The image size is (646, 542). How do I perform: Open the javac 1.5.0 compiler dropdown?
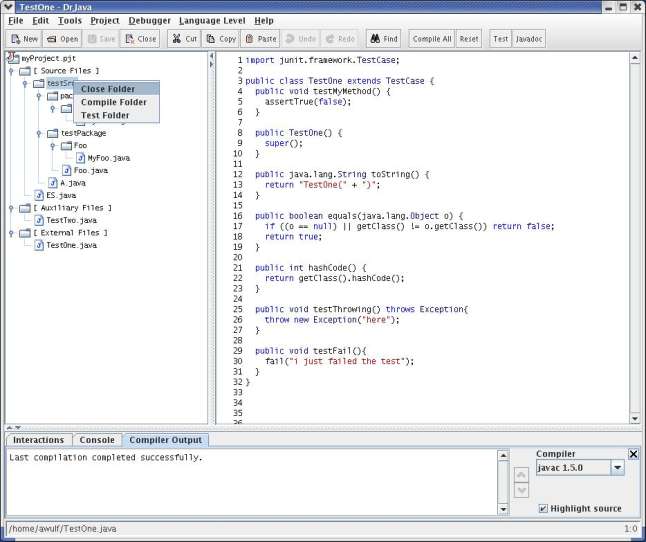[618, 468]
